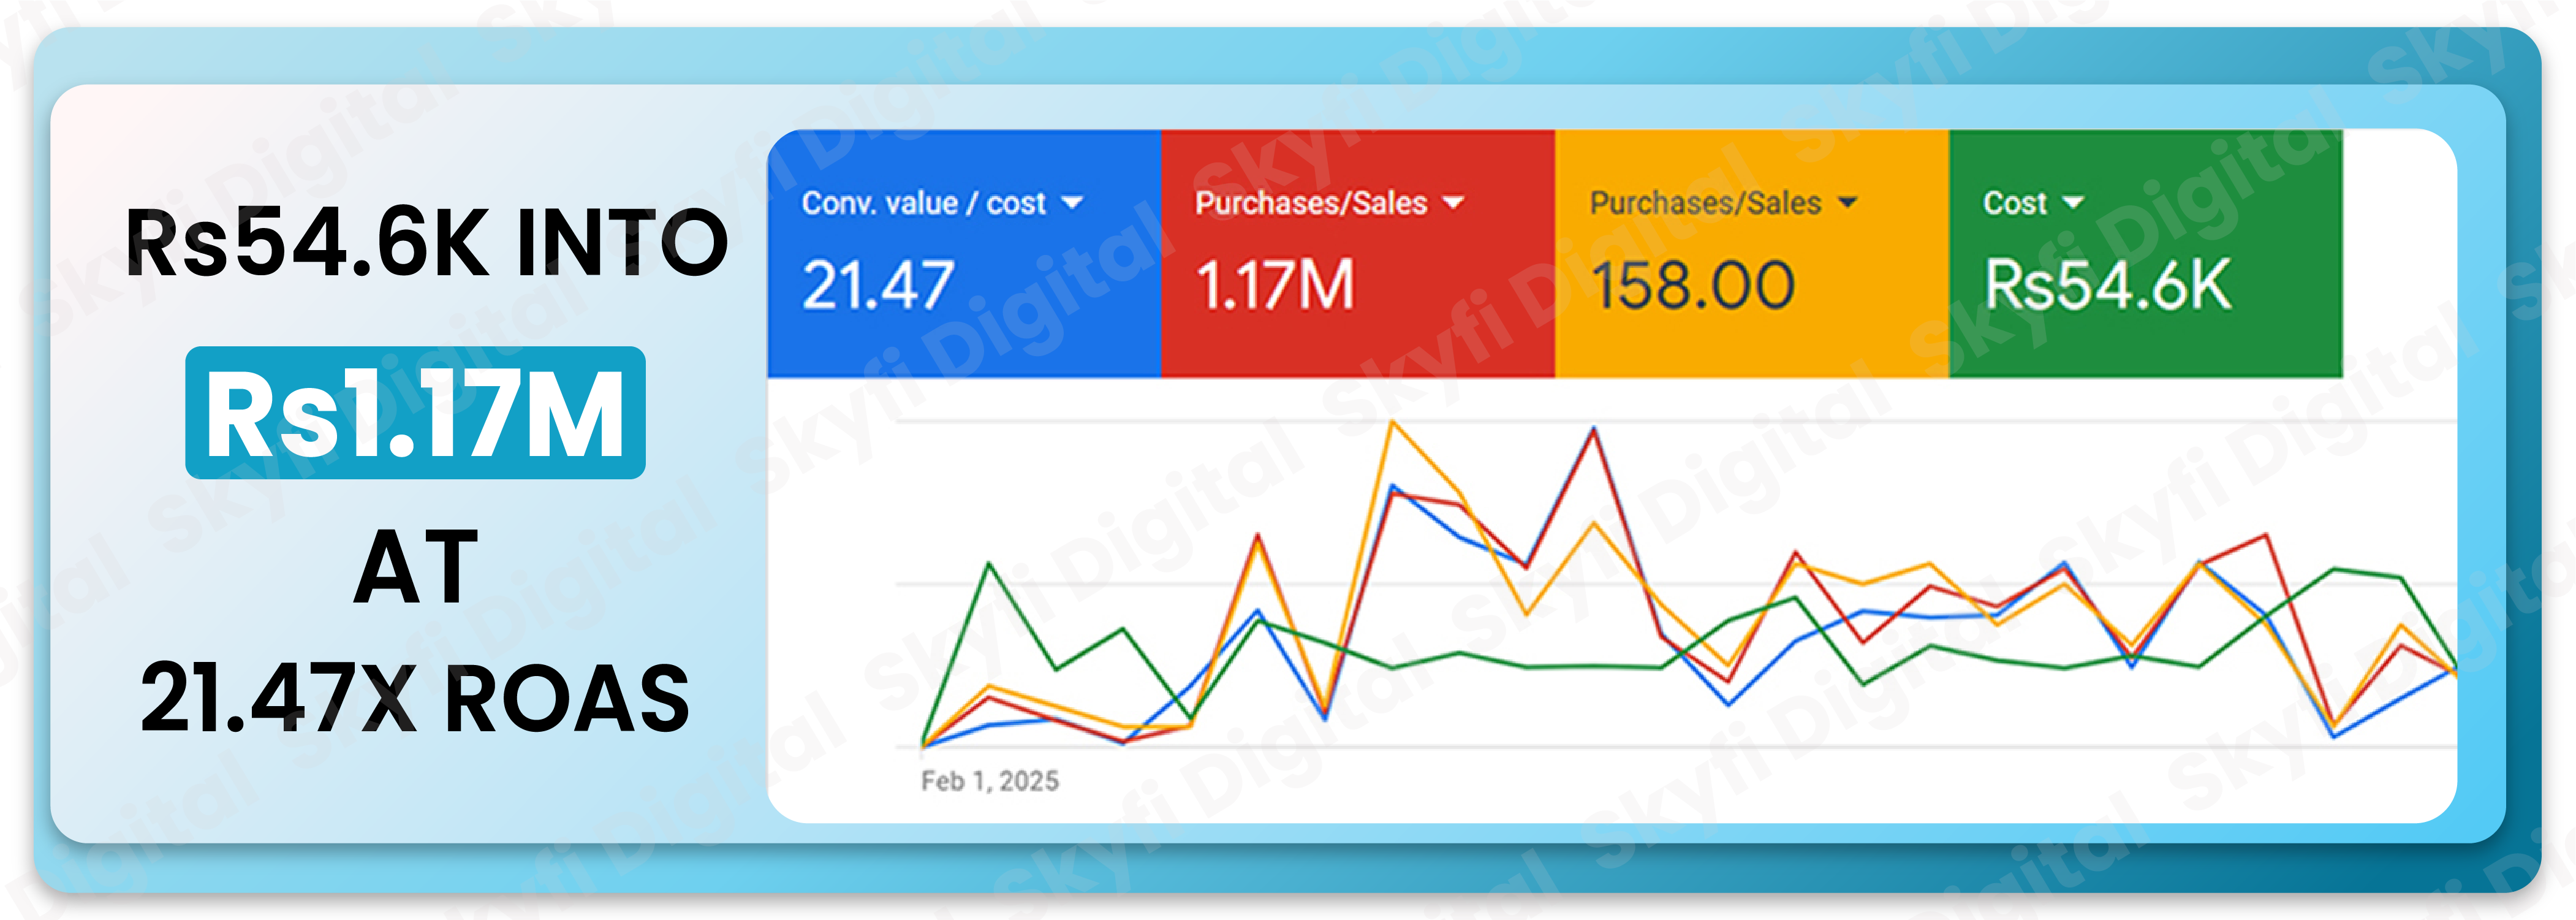Click the Cost label on green card

[x=2015, y=203]
